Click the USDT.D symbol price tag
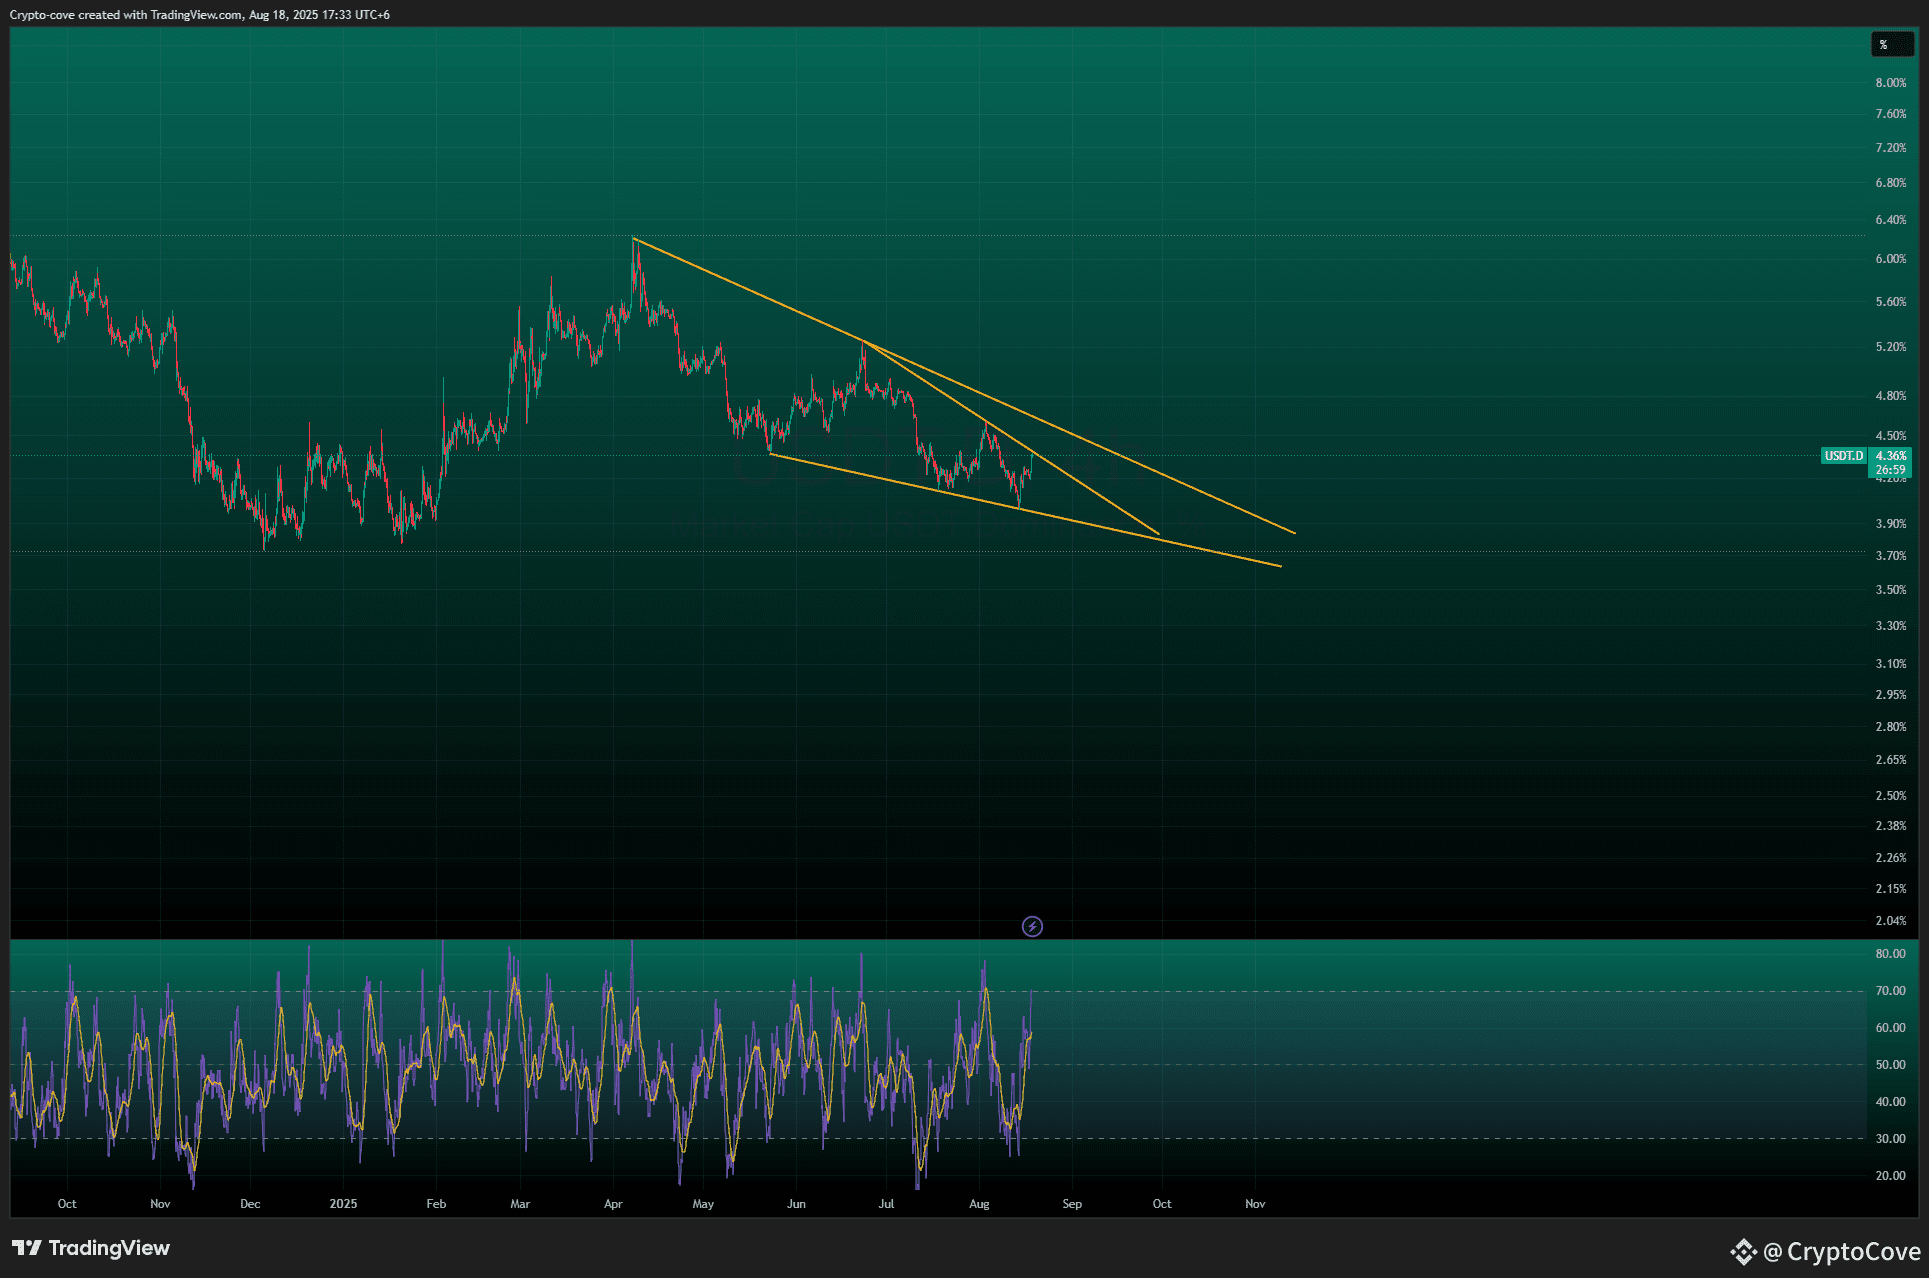1929x1278 pixels. [x=1843, y=456]
